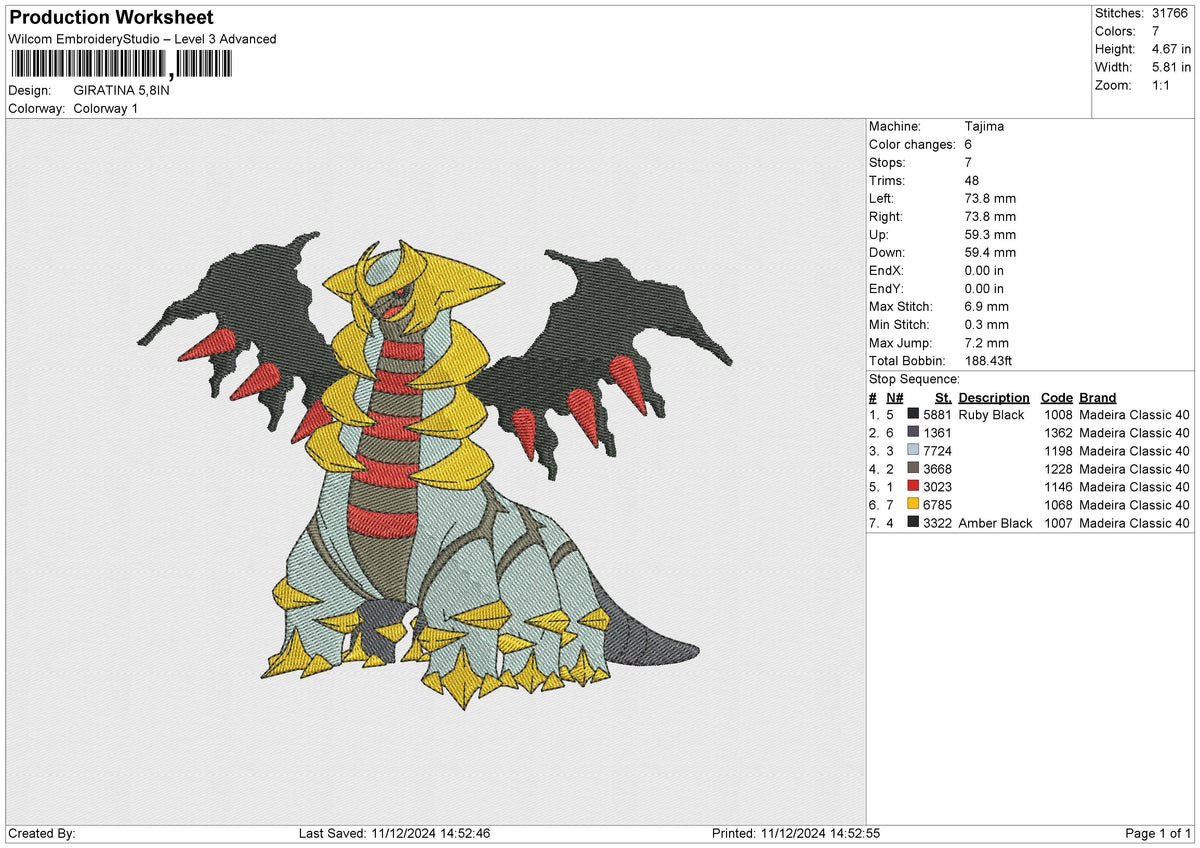Click the stitch count 7724

[937, 451]
